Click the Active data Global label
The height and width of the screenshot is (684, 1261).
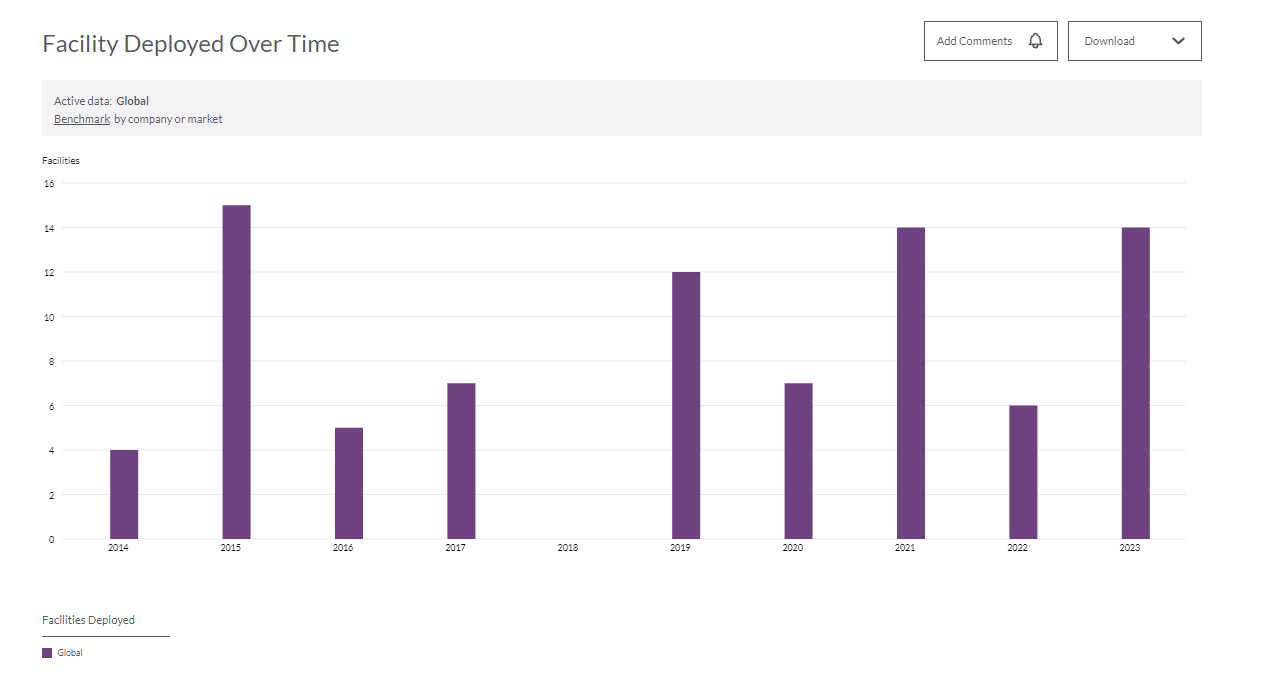[x=132, y=101]
